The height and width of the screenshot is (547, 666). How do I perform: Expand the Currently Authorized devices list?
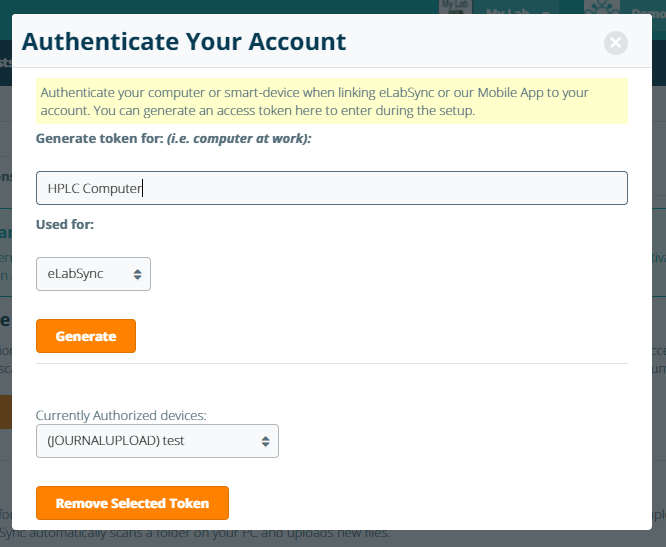tap(157, 441)
